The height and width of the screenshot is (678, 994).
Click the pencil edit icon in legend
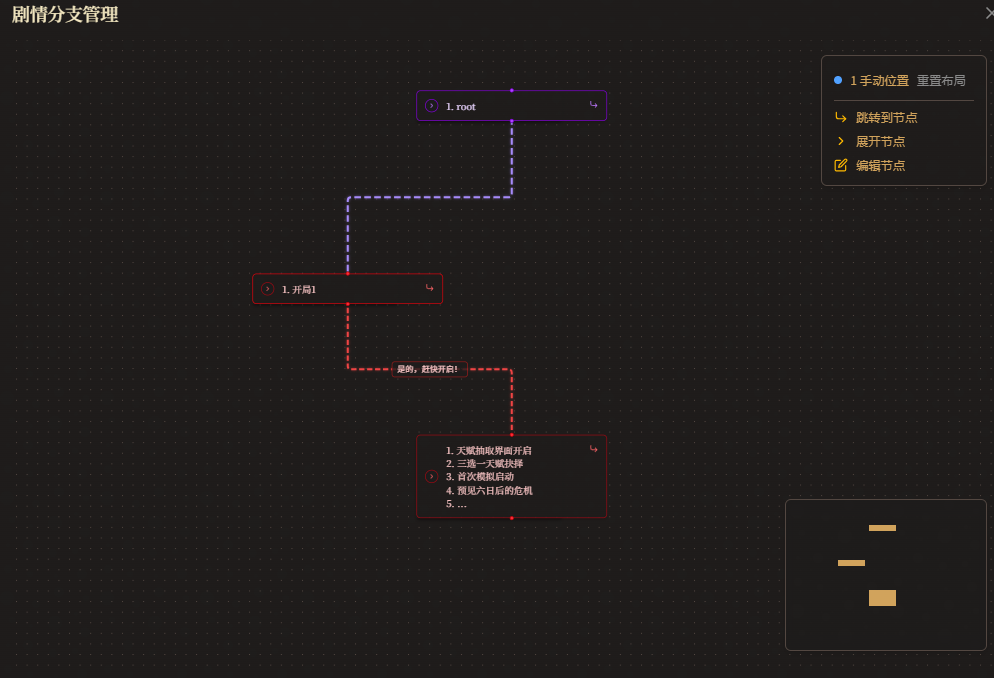[x=841, y=165]
